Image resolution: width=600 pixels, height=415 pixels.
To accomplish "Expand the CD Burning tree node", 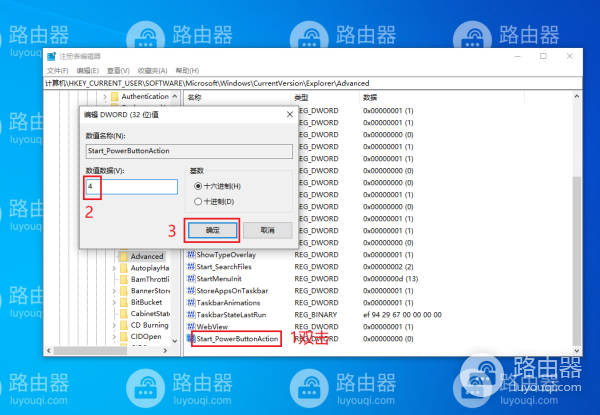I will [x=114, y=325].
